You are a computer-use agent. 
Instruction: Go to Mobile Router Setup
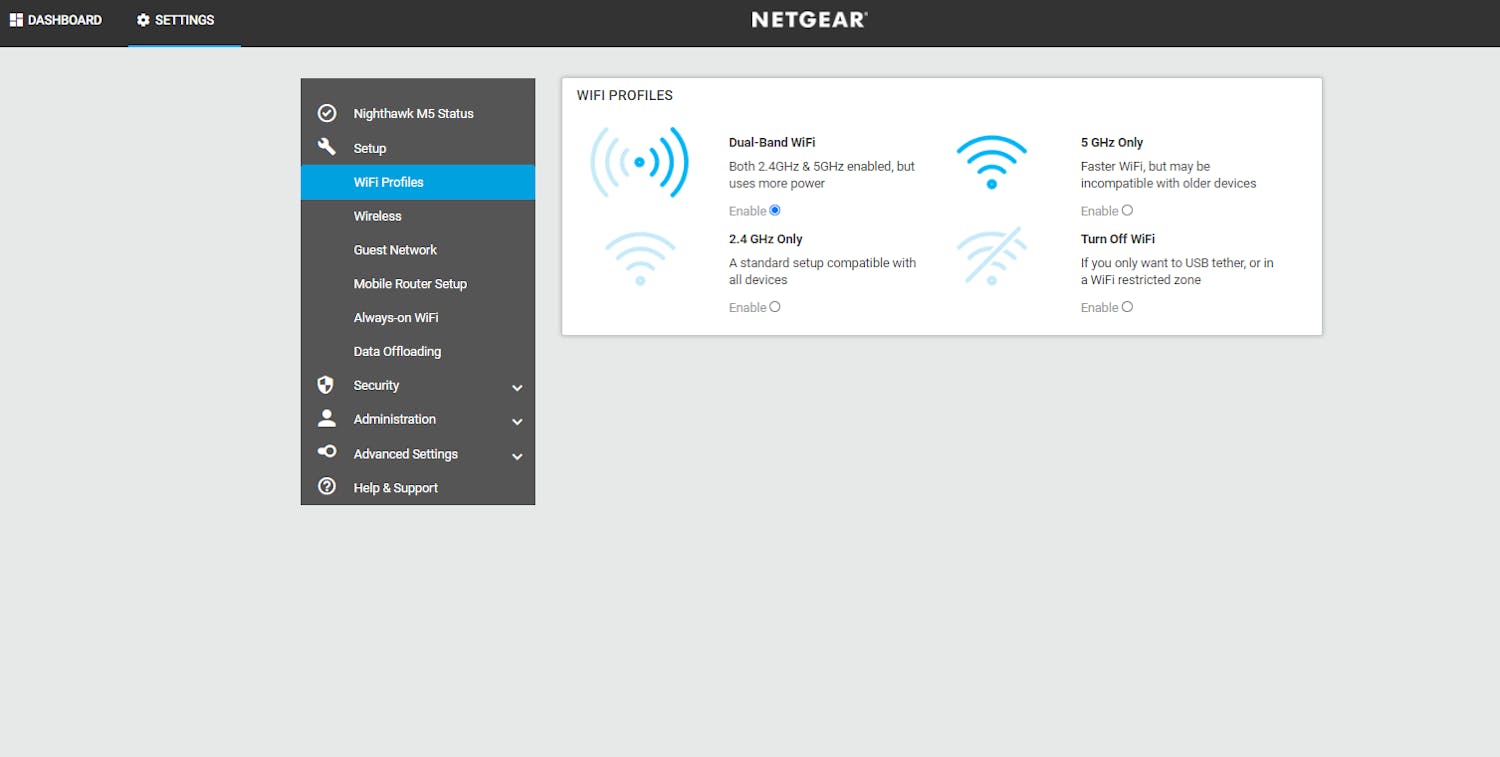410,283
